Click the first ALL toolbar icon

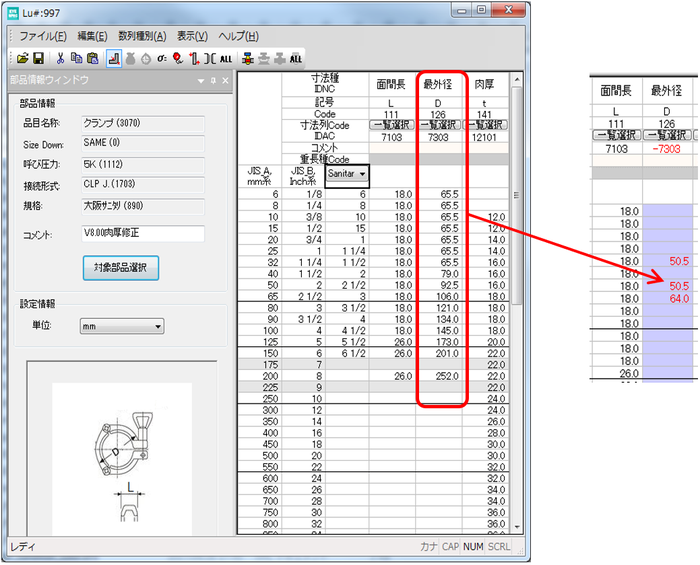coord(226,59)
